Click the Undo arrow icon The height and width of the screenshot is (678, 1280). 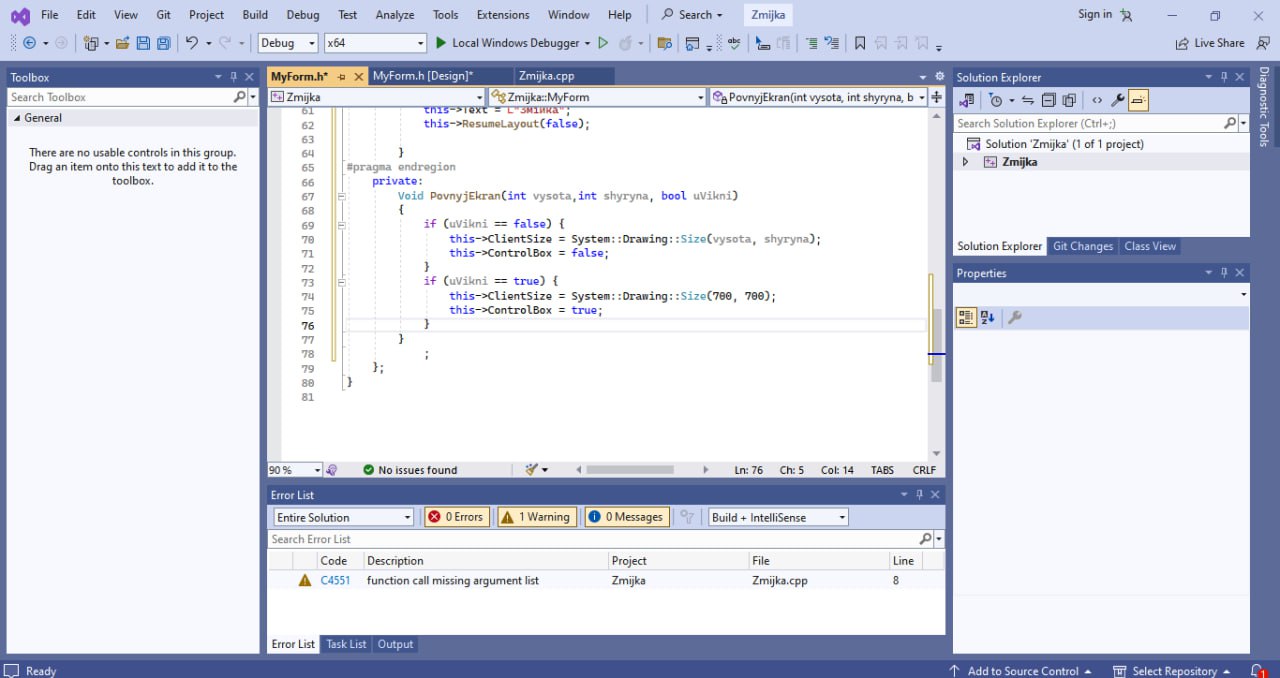[192, 43]
